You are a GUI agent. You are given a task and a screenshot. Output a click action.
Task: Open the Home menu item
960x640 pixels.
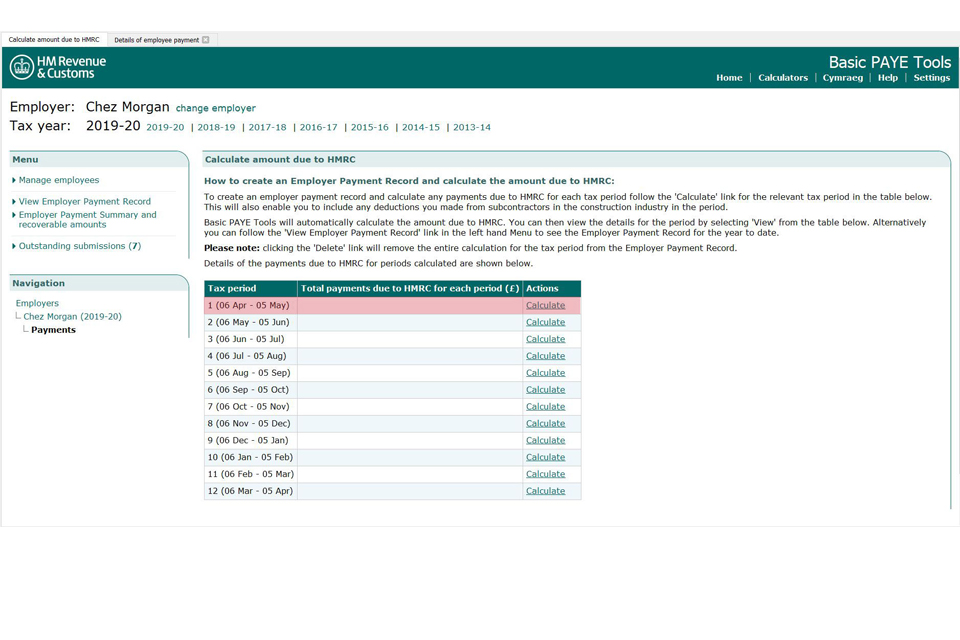[729, 78]
